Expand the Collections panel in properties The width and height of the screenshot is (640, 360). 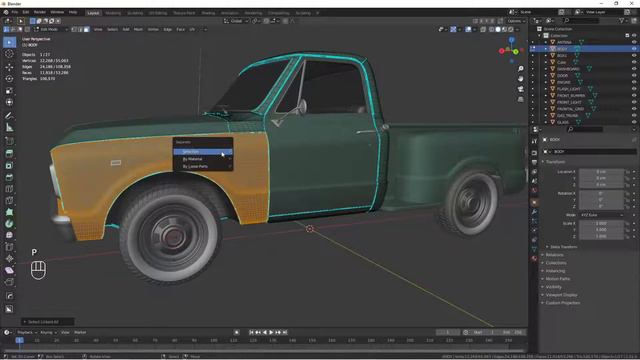point(556,263)
